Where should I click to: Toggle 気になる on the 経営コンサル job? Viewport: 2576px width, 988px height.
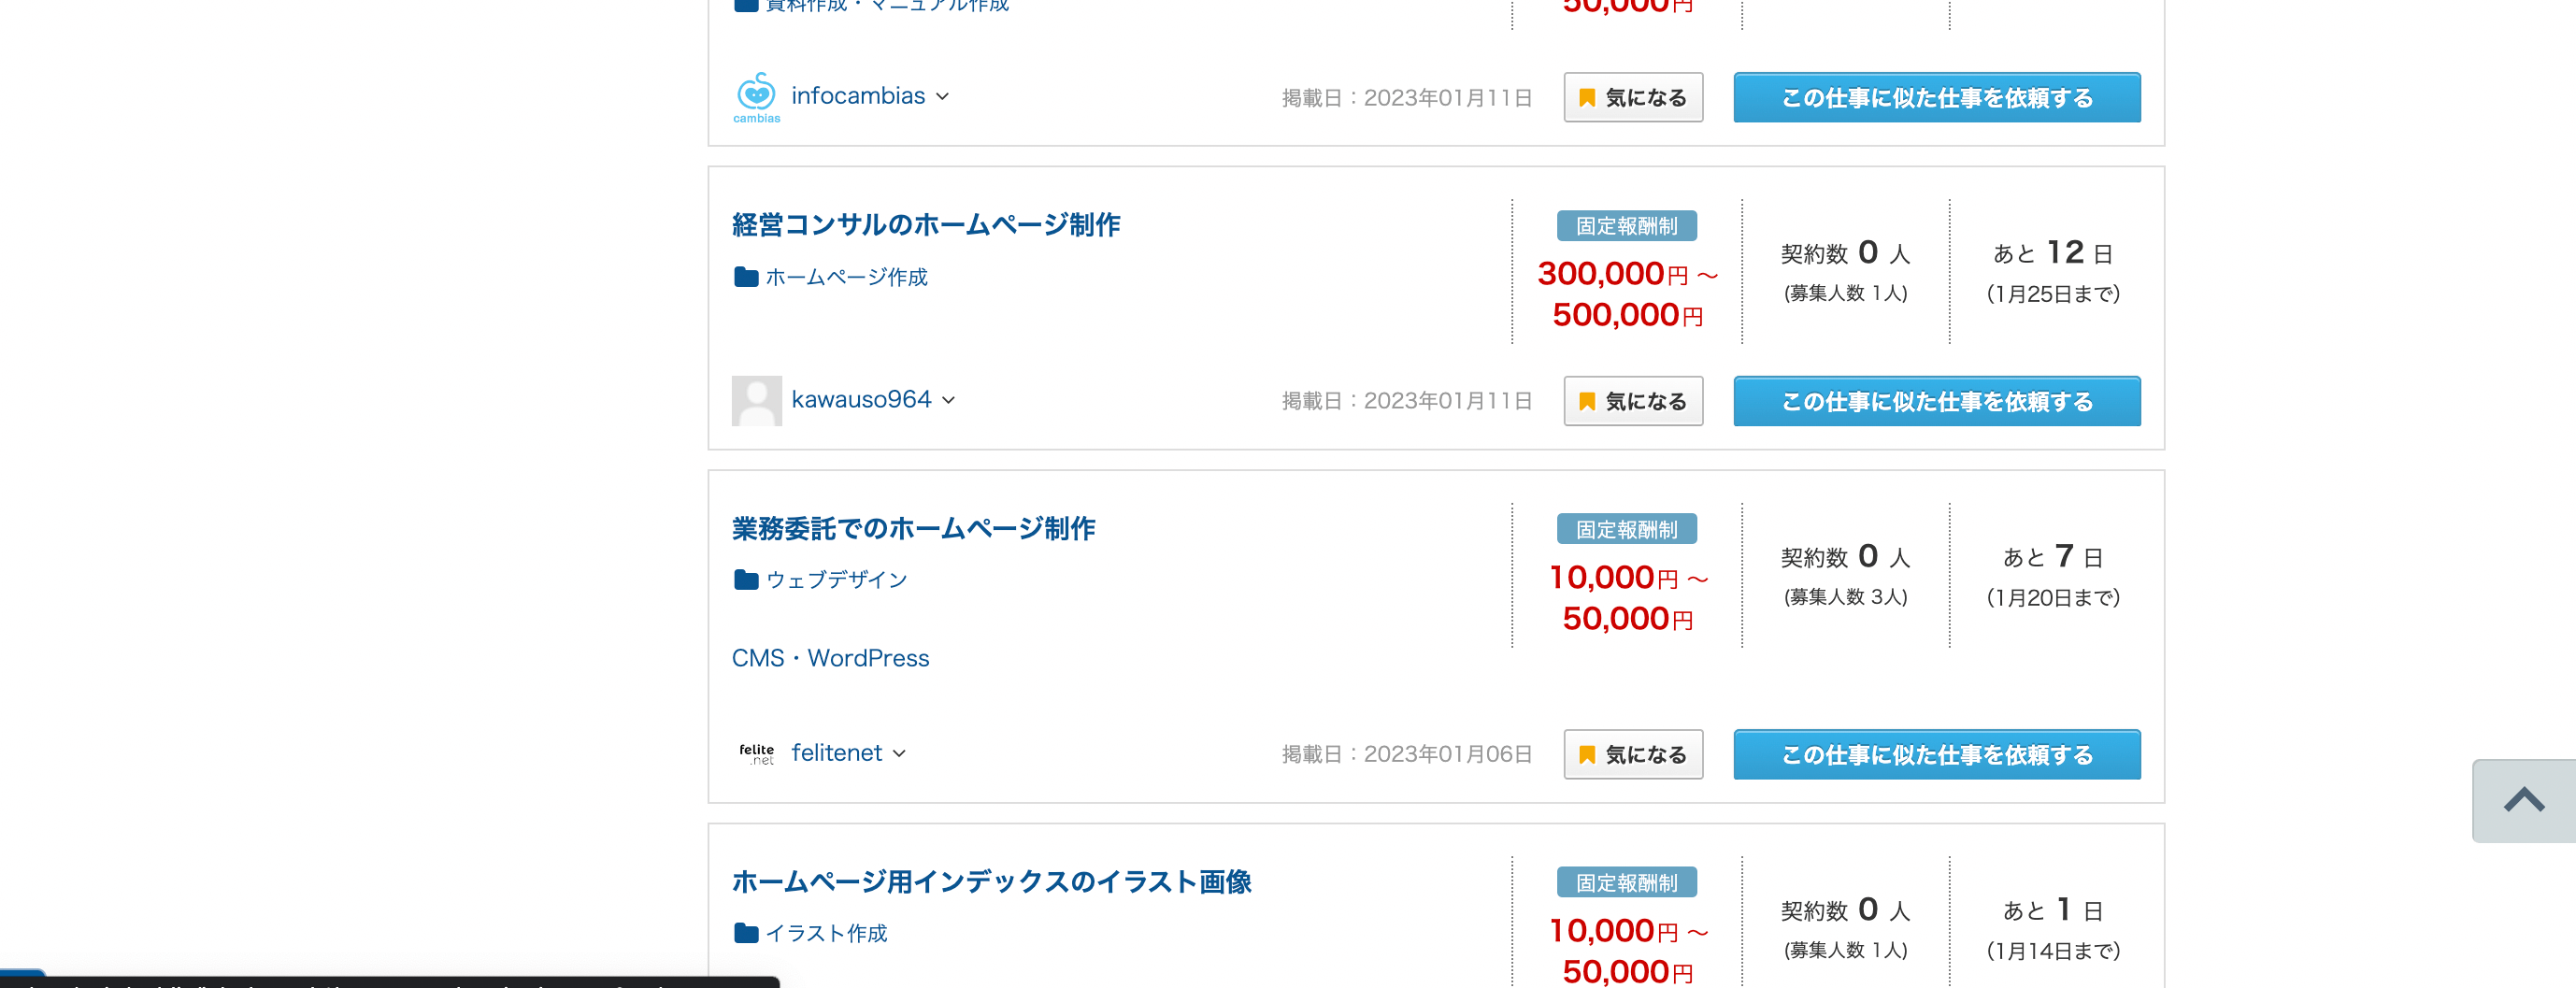click(x=1632, y=402)
